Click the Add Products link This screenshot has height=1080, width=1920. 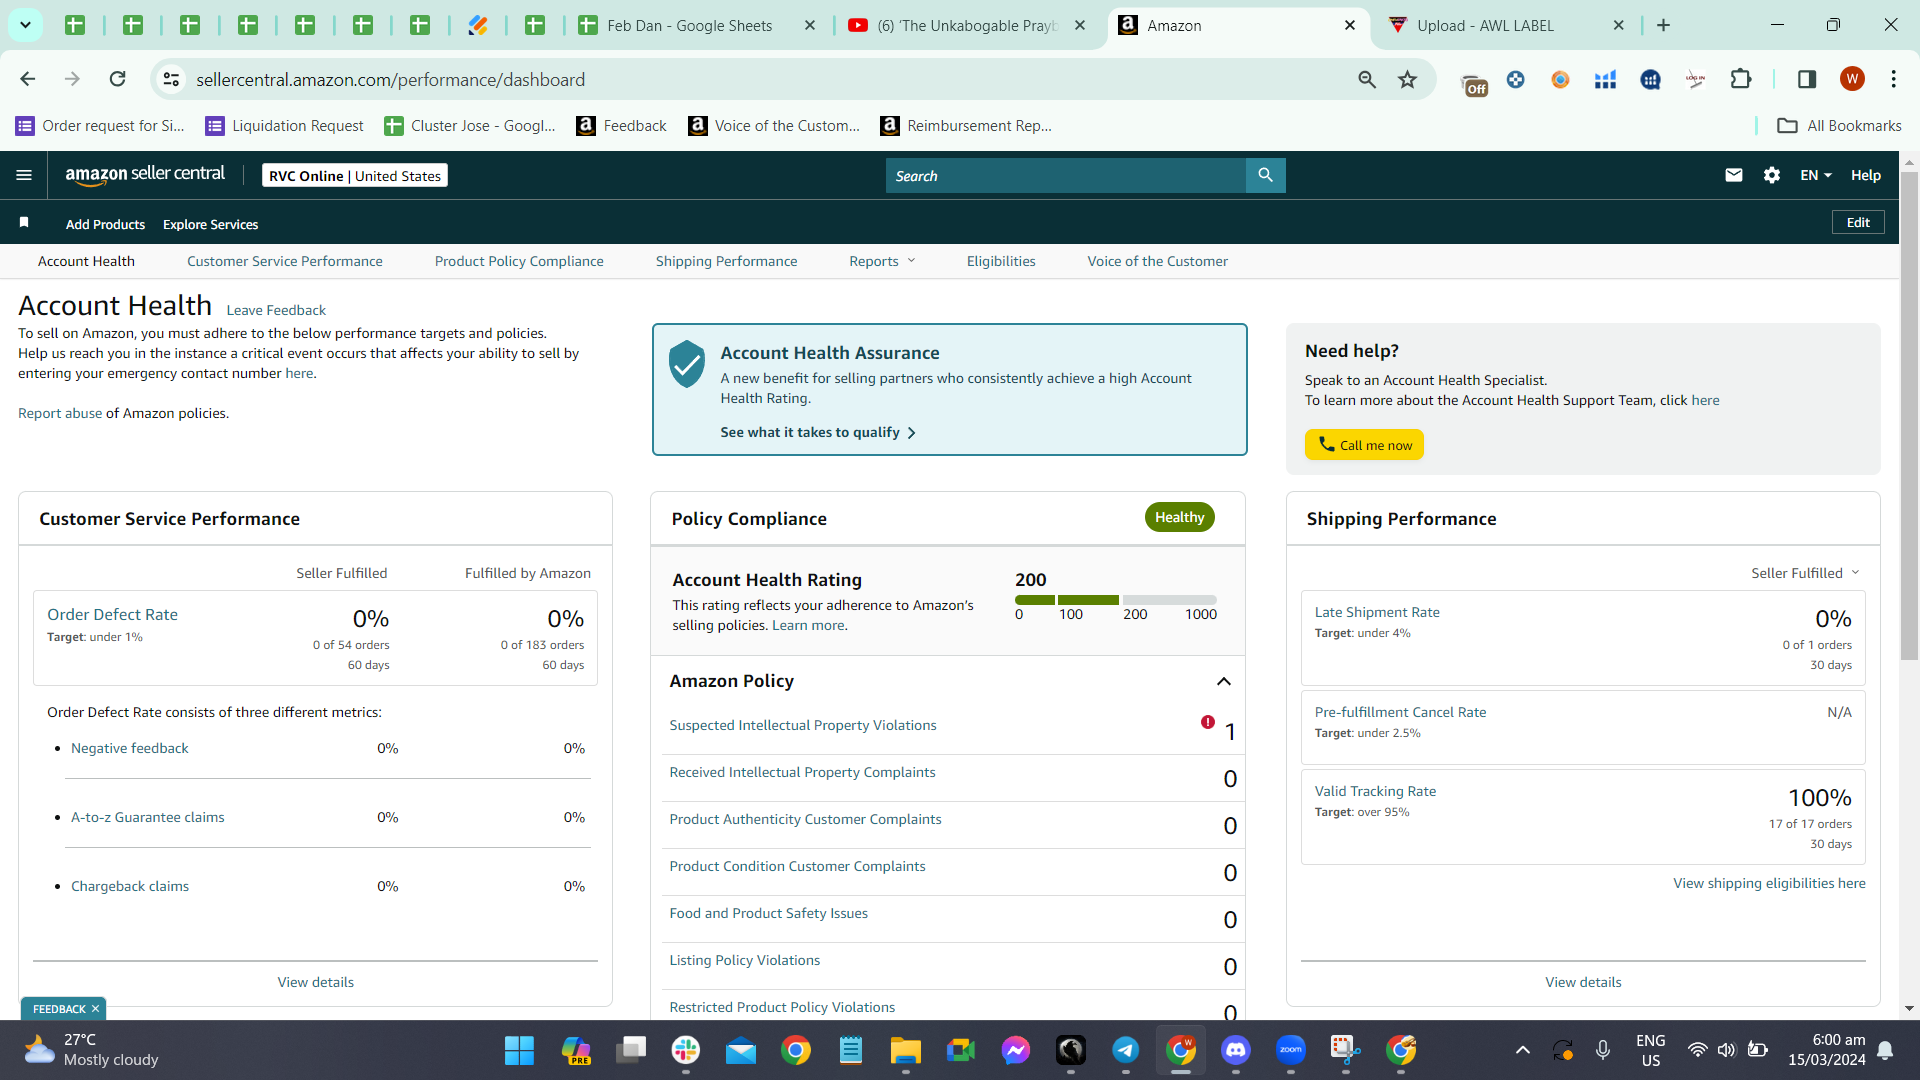(x=105, y=224)
